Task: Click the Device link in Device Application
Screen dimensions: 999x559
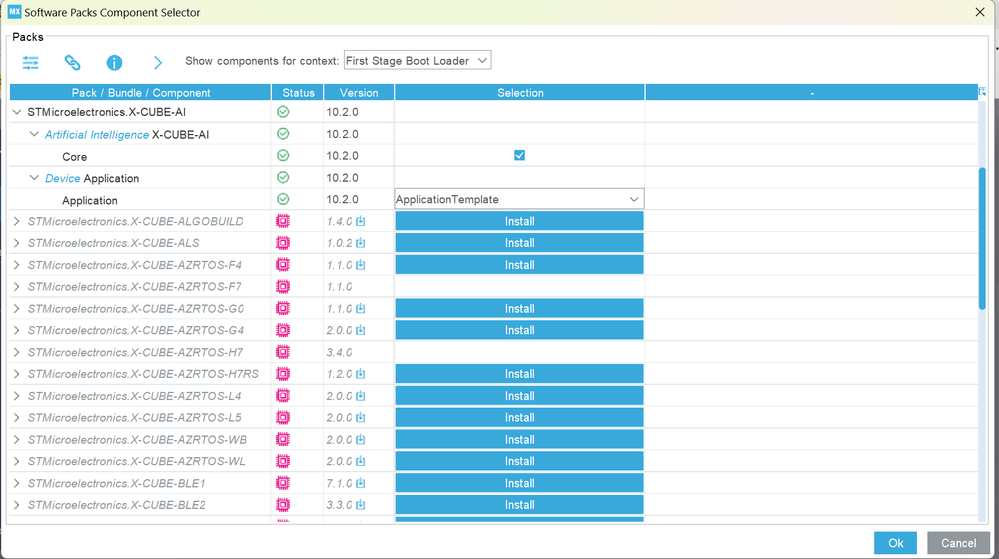Action: 62,178
